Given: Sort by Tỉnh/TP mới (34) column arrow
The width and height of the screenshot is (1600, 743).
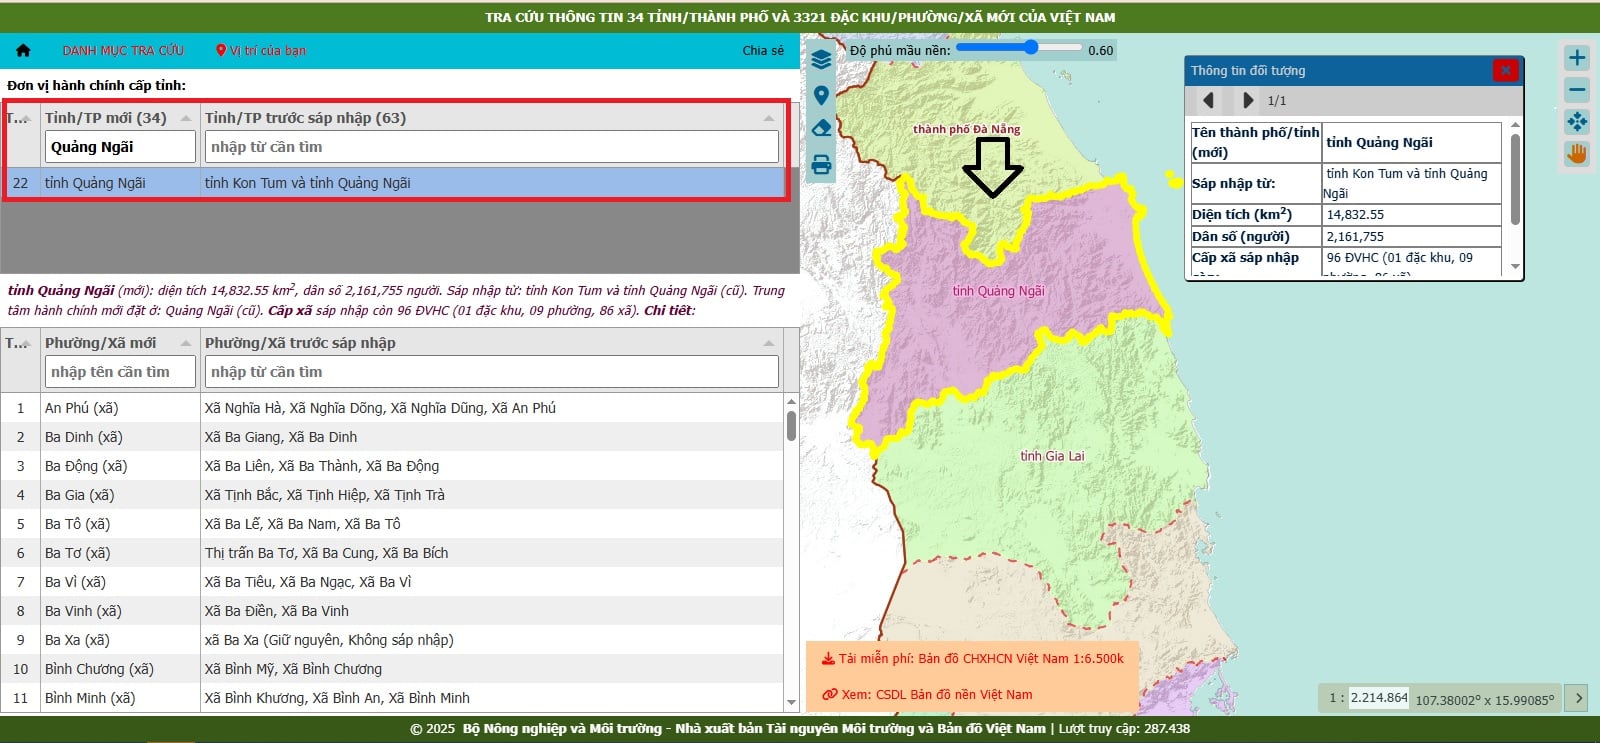Looking at the screenshot, I should (x=186, y=118).
